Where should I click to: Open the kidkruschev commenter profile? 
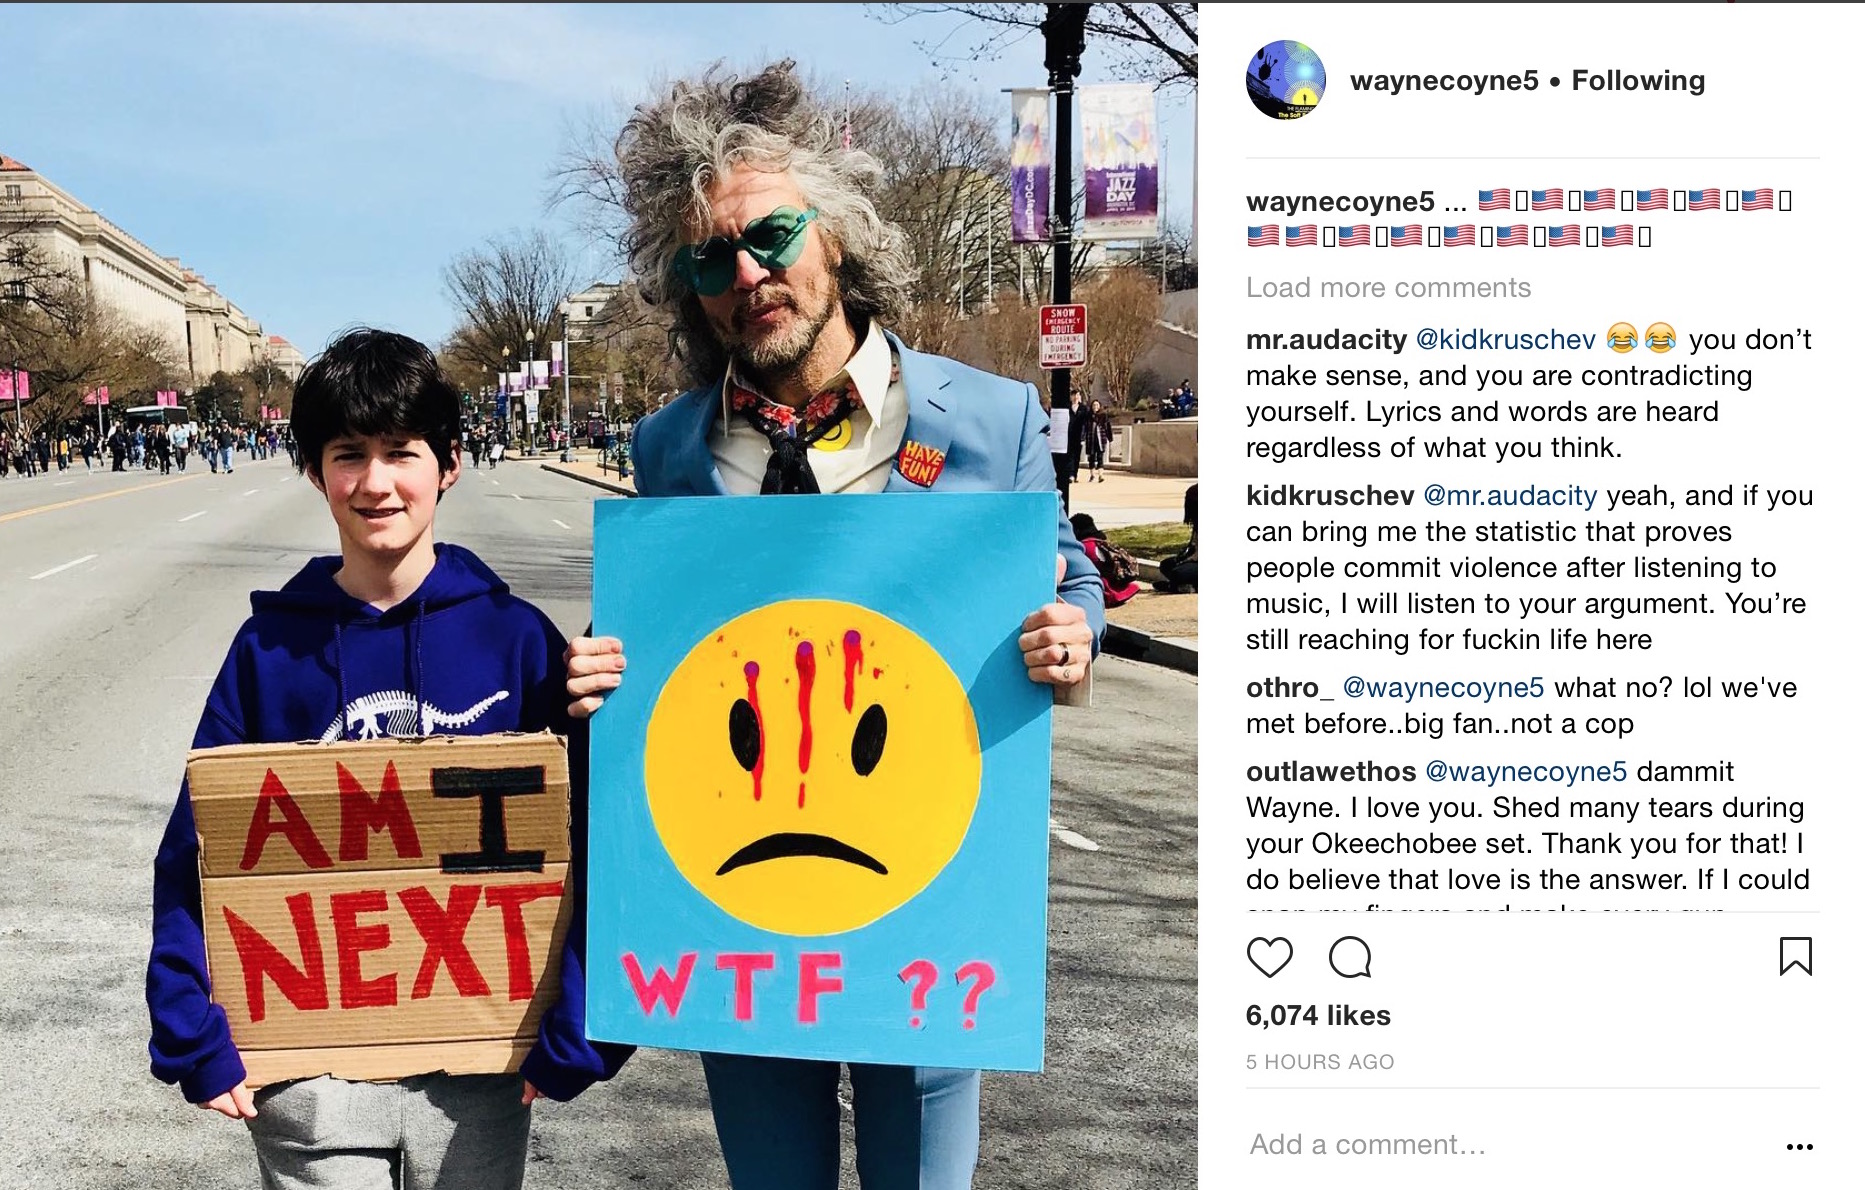tap(1330, 496)
